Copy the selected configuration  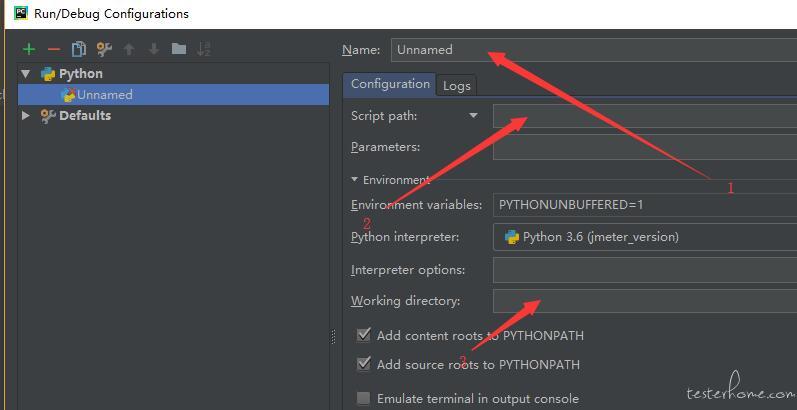coord(79,49)
